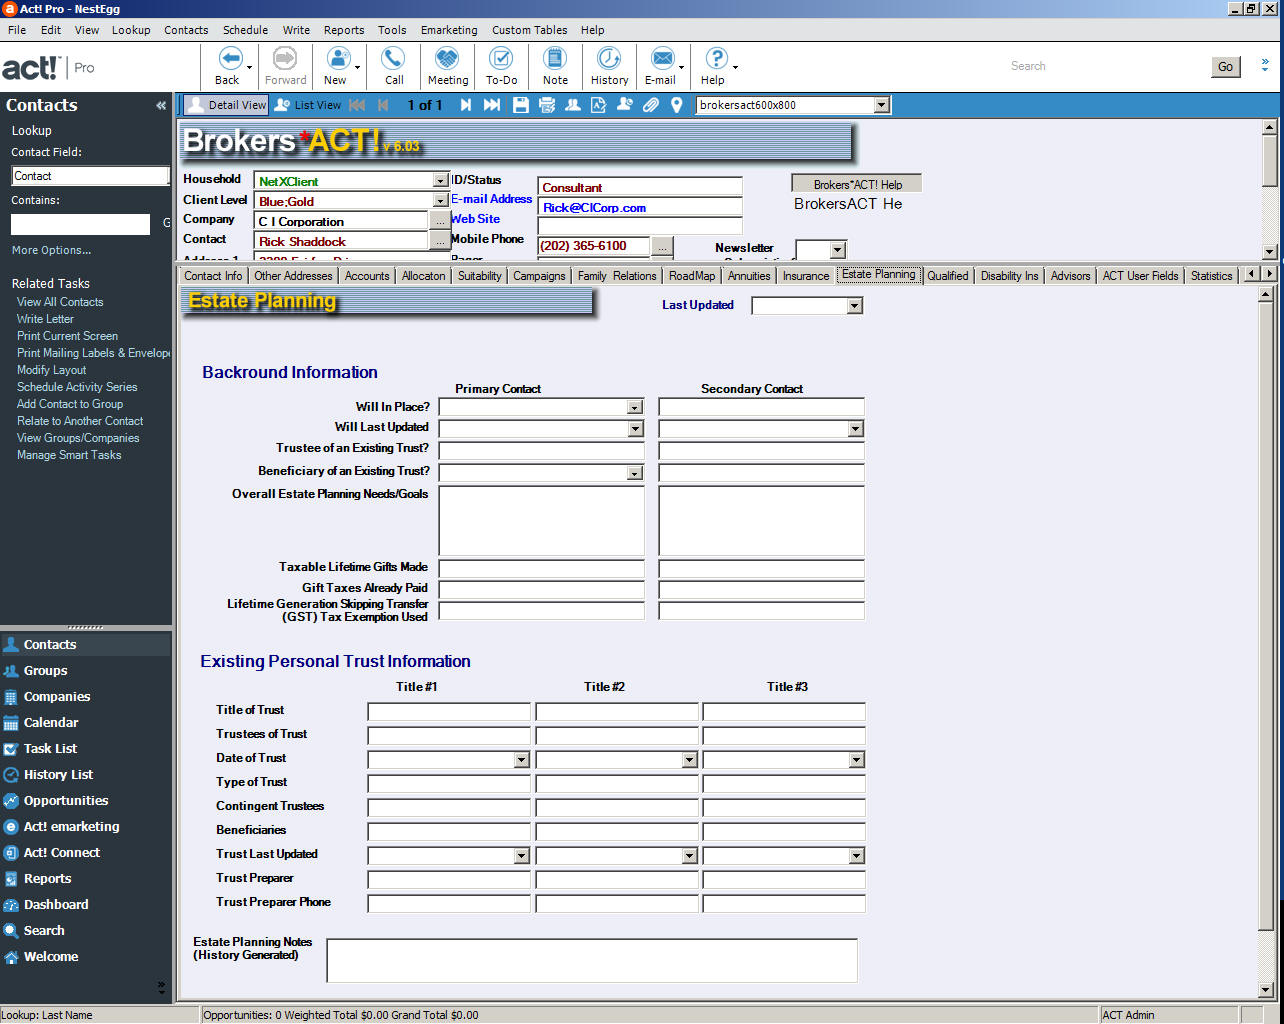This screenshot has width=1284, height=1024.
Task: Expand Secondary Will Last Updated dropdown
Action: click(855, 429)
